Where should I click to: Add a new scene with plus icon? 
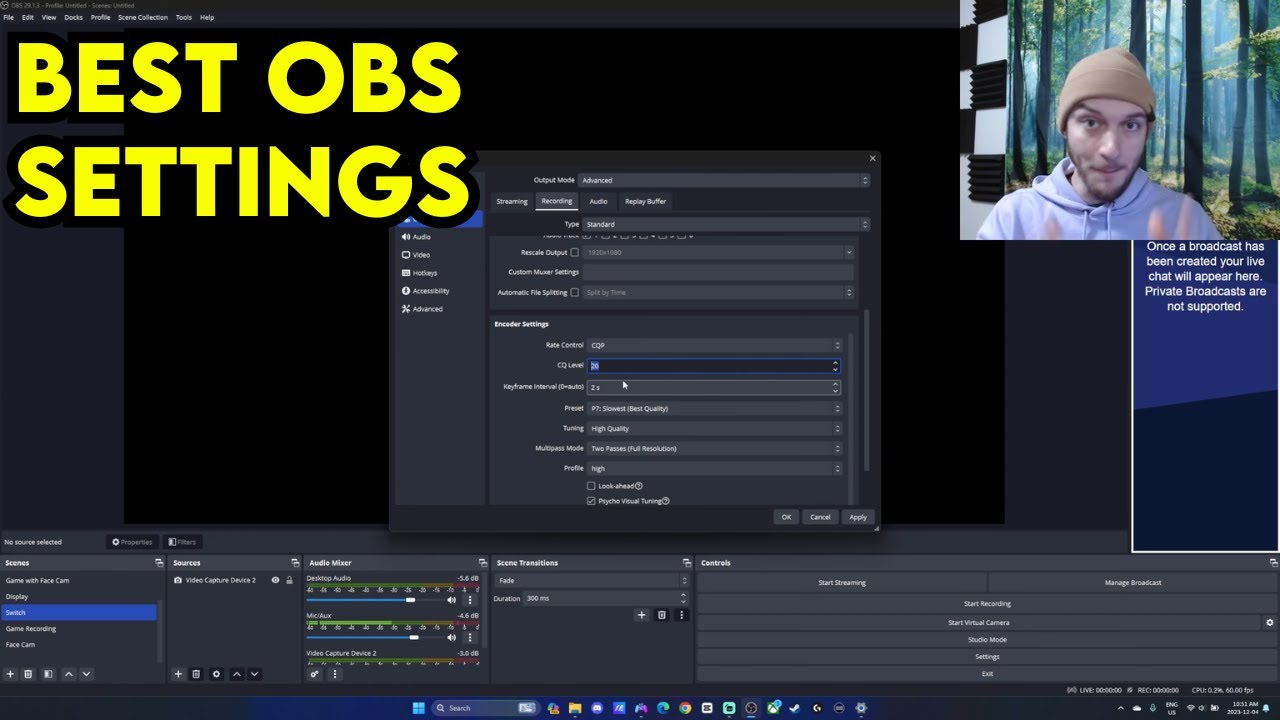click(10, 674)
